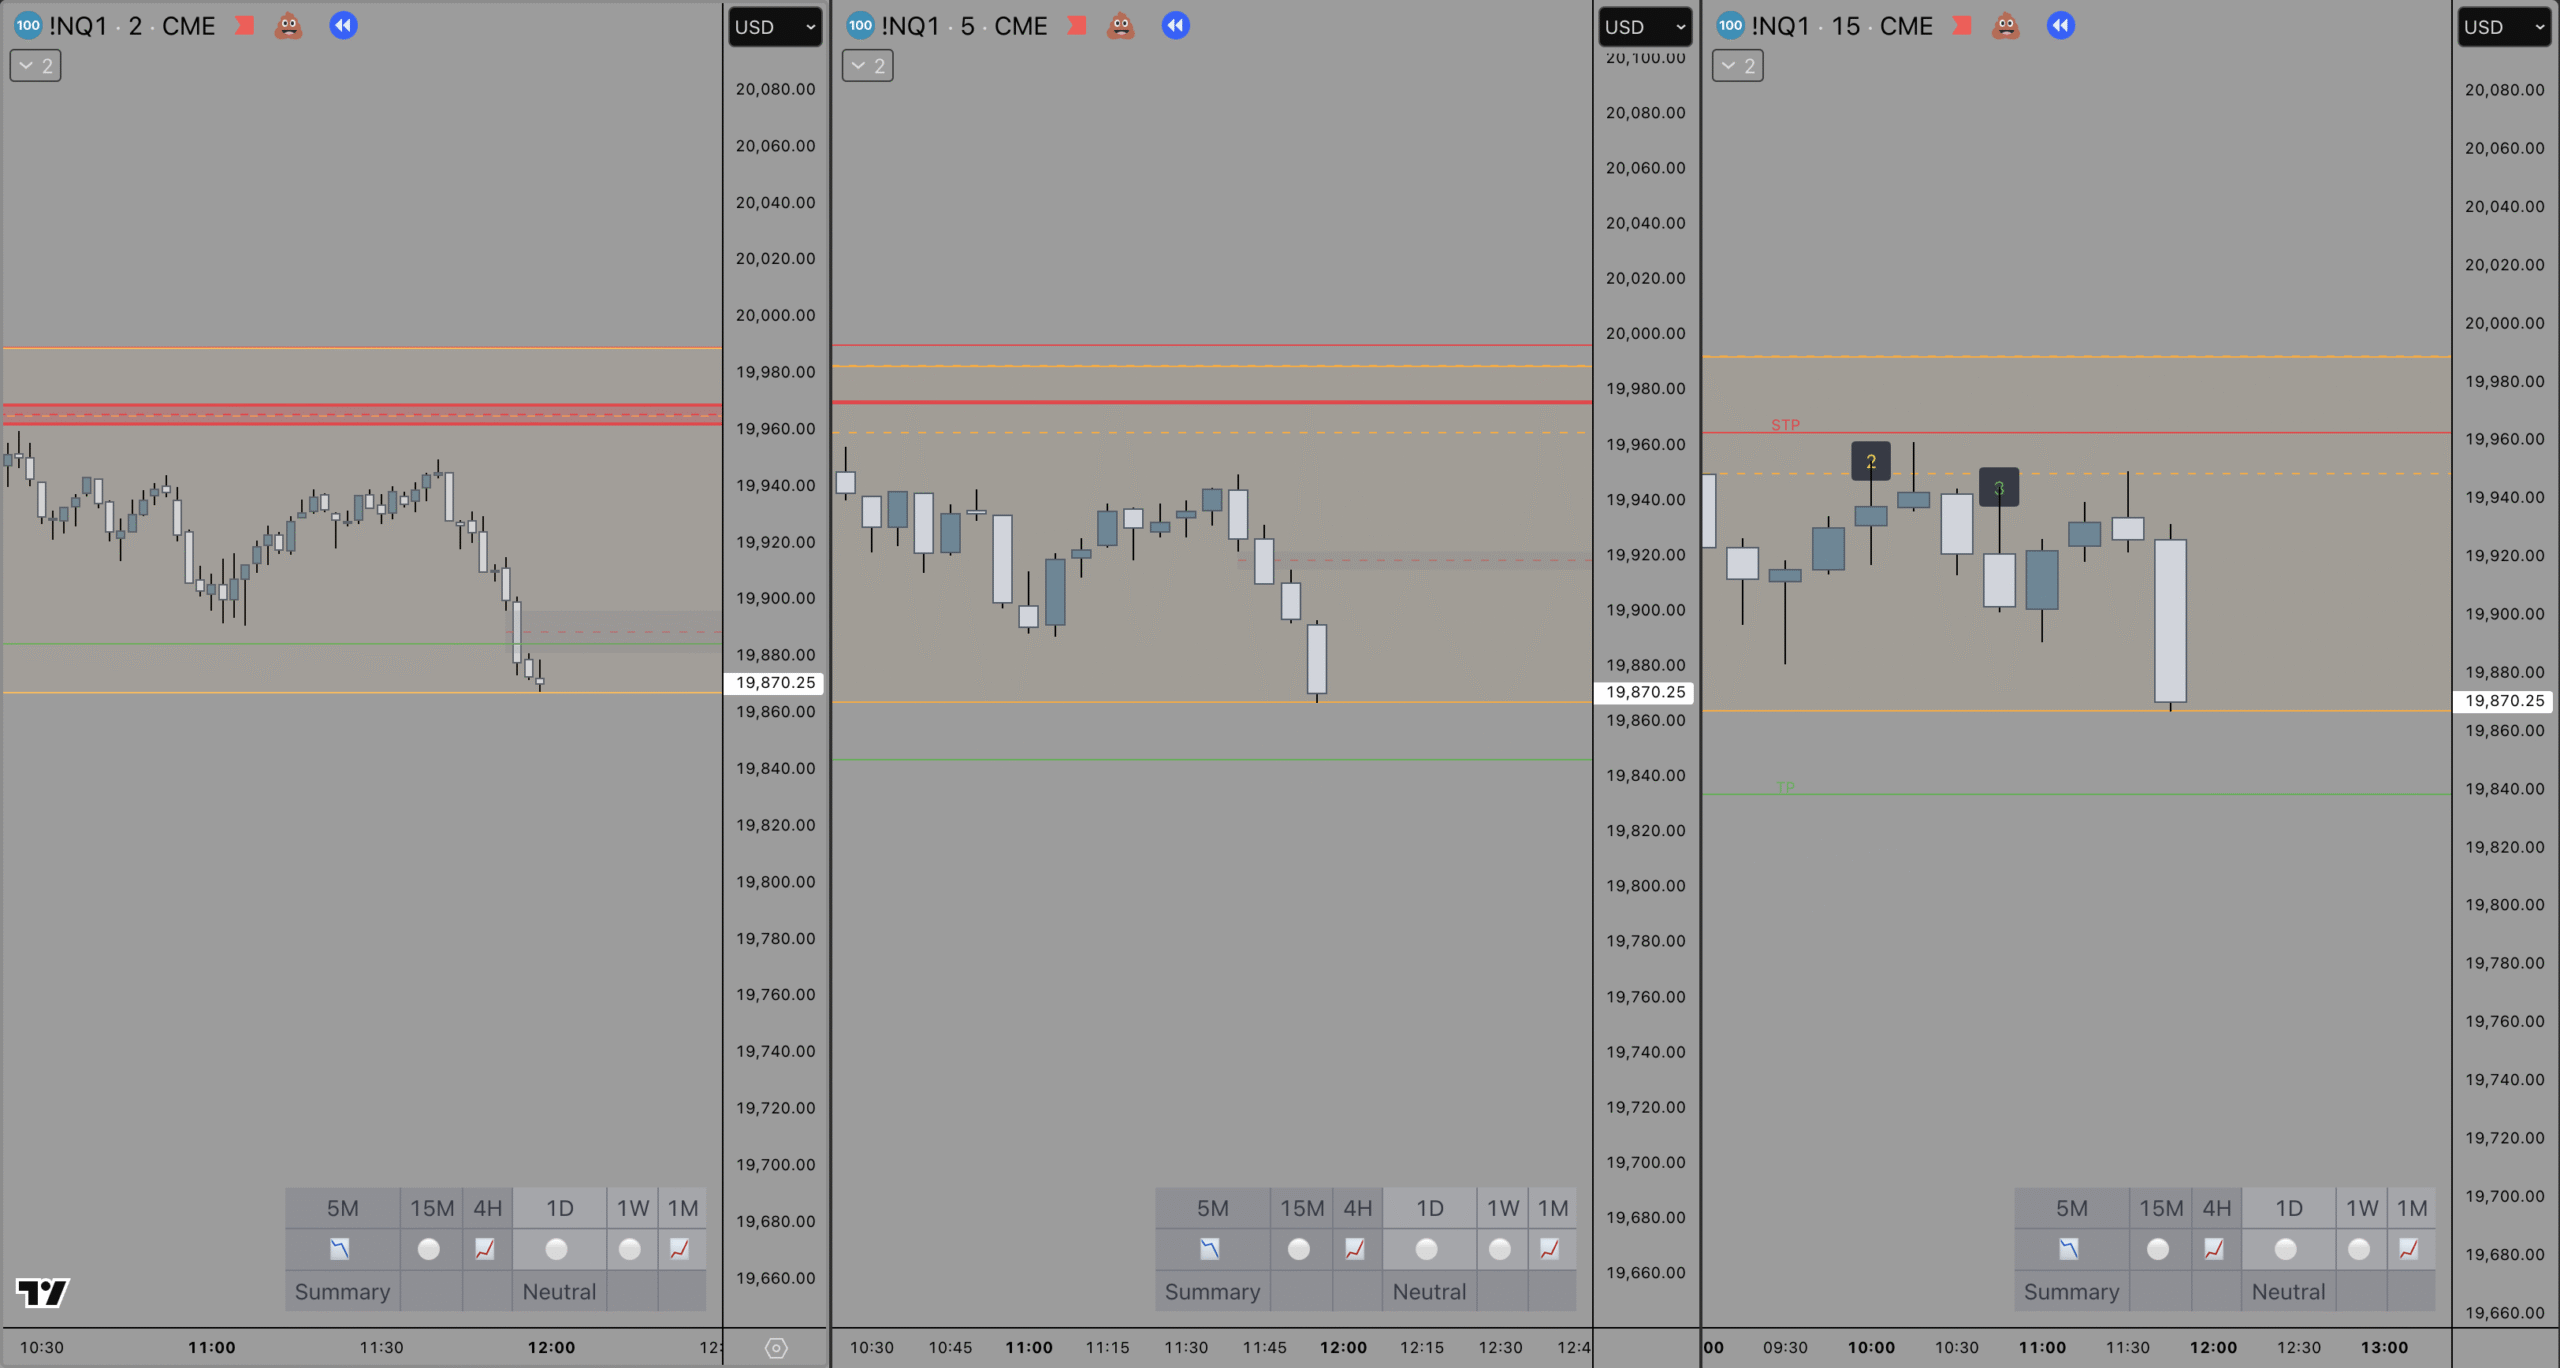Open chart settings gear below left price scale
Viewport: 2560px width, 1368px height.
776,1348
